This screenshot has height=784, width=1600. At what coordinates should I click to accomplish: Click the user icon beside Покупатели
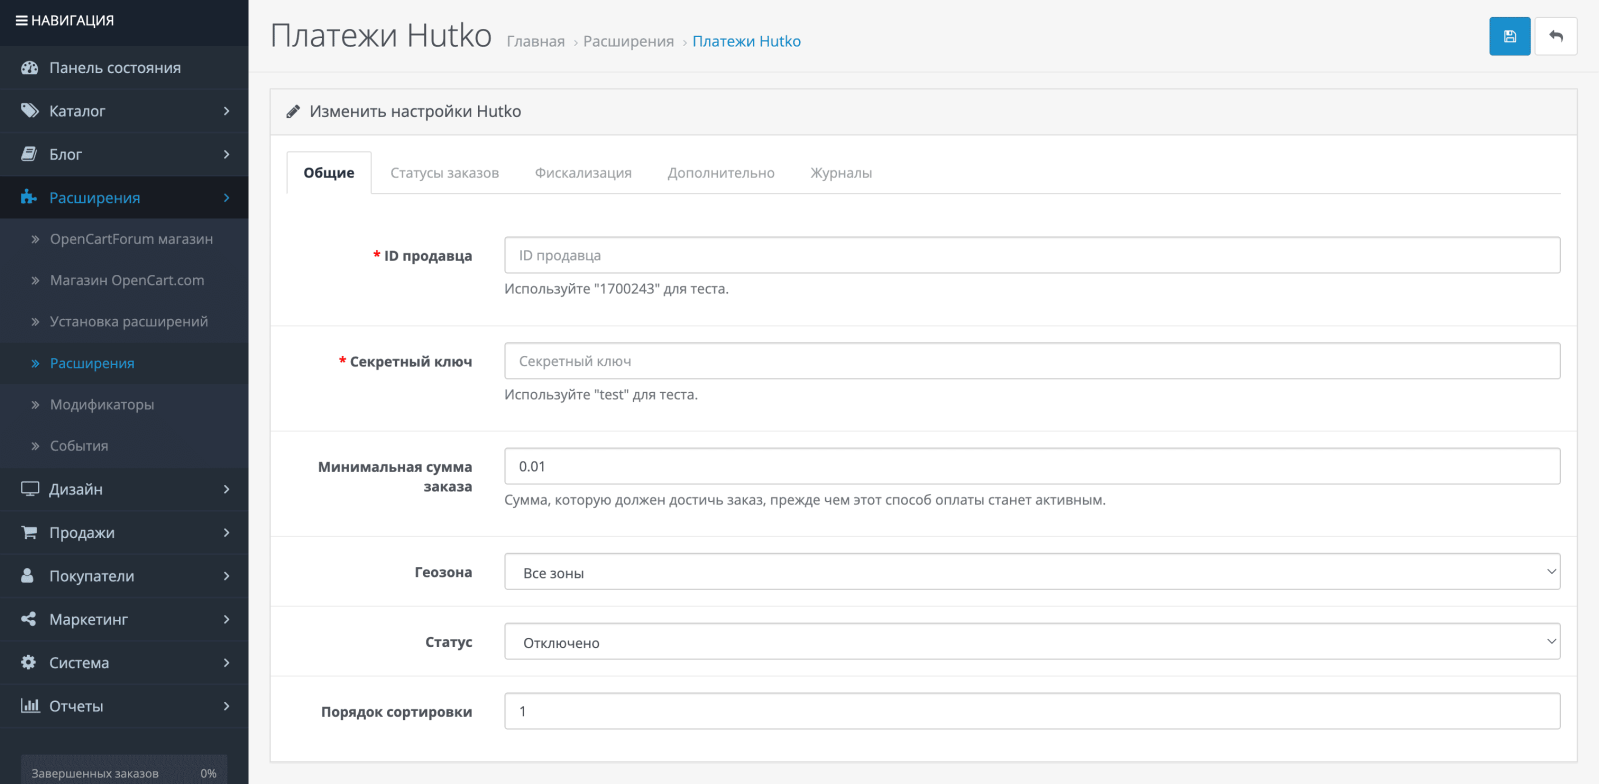pos(28,575)
